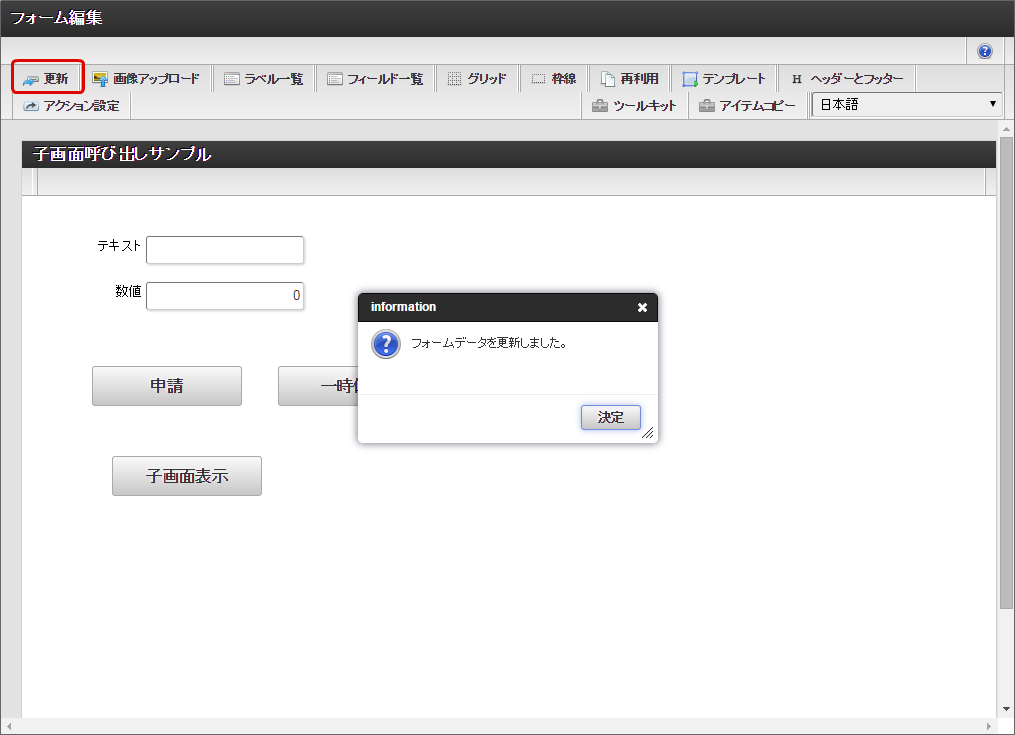
Task: Click the 申請 button on form
Action: pos(167,386)
